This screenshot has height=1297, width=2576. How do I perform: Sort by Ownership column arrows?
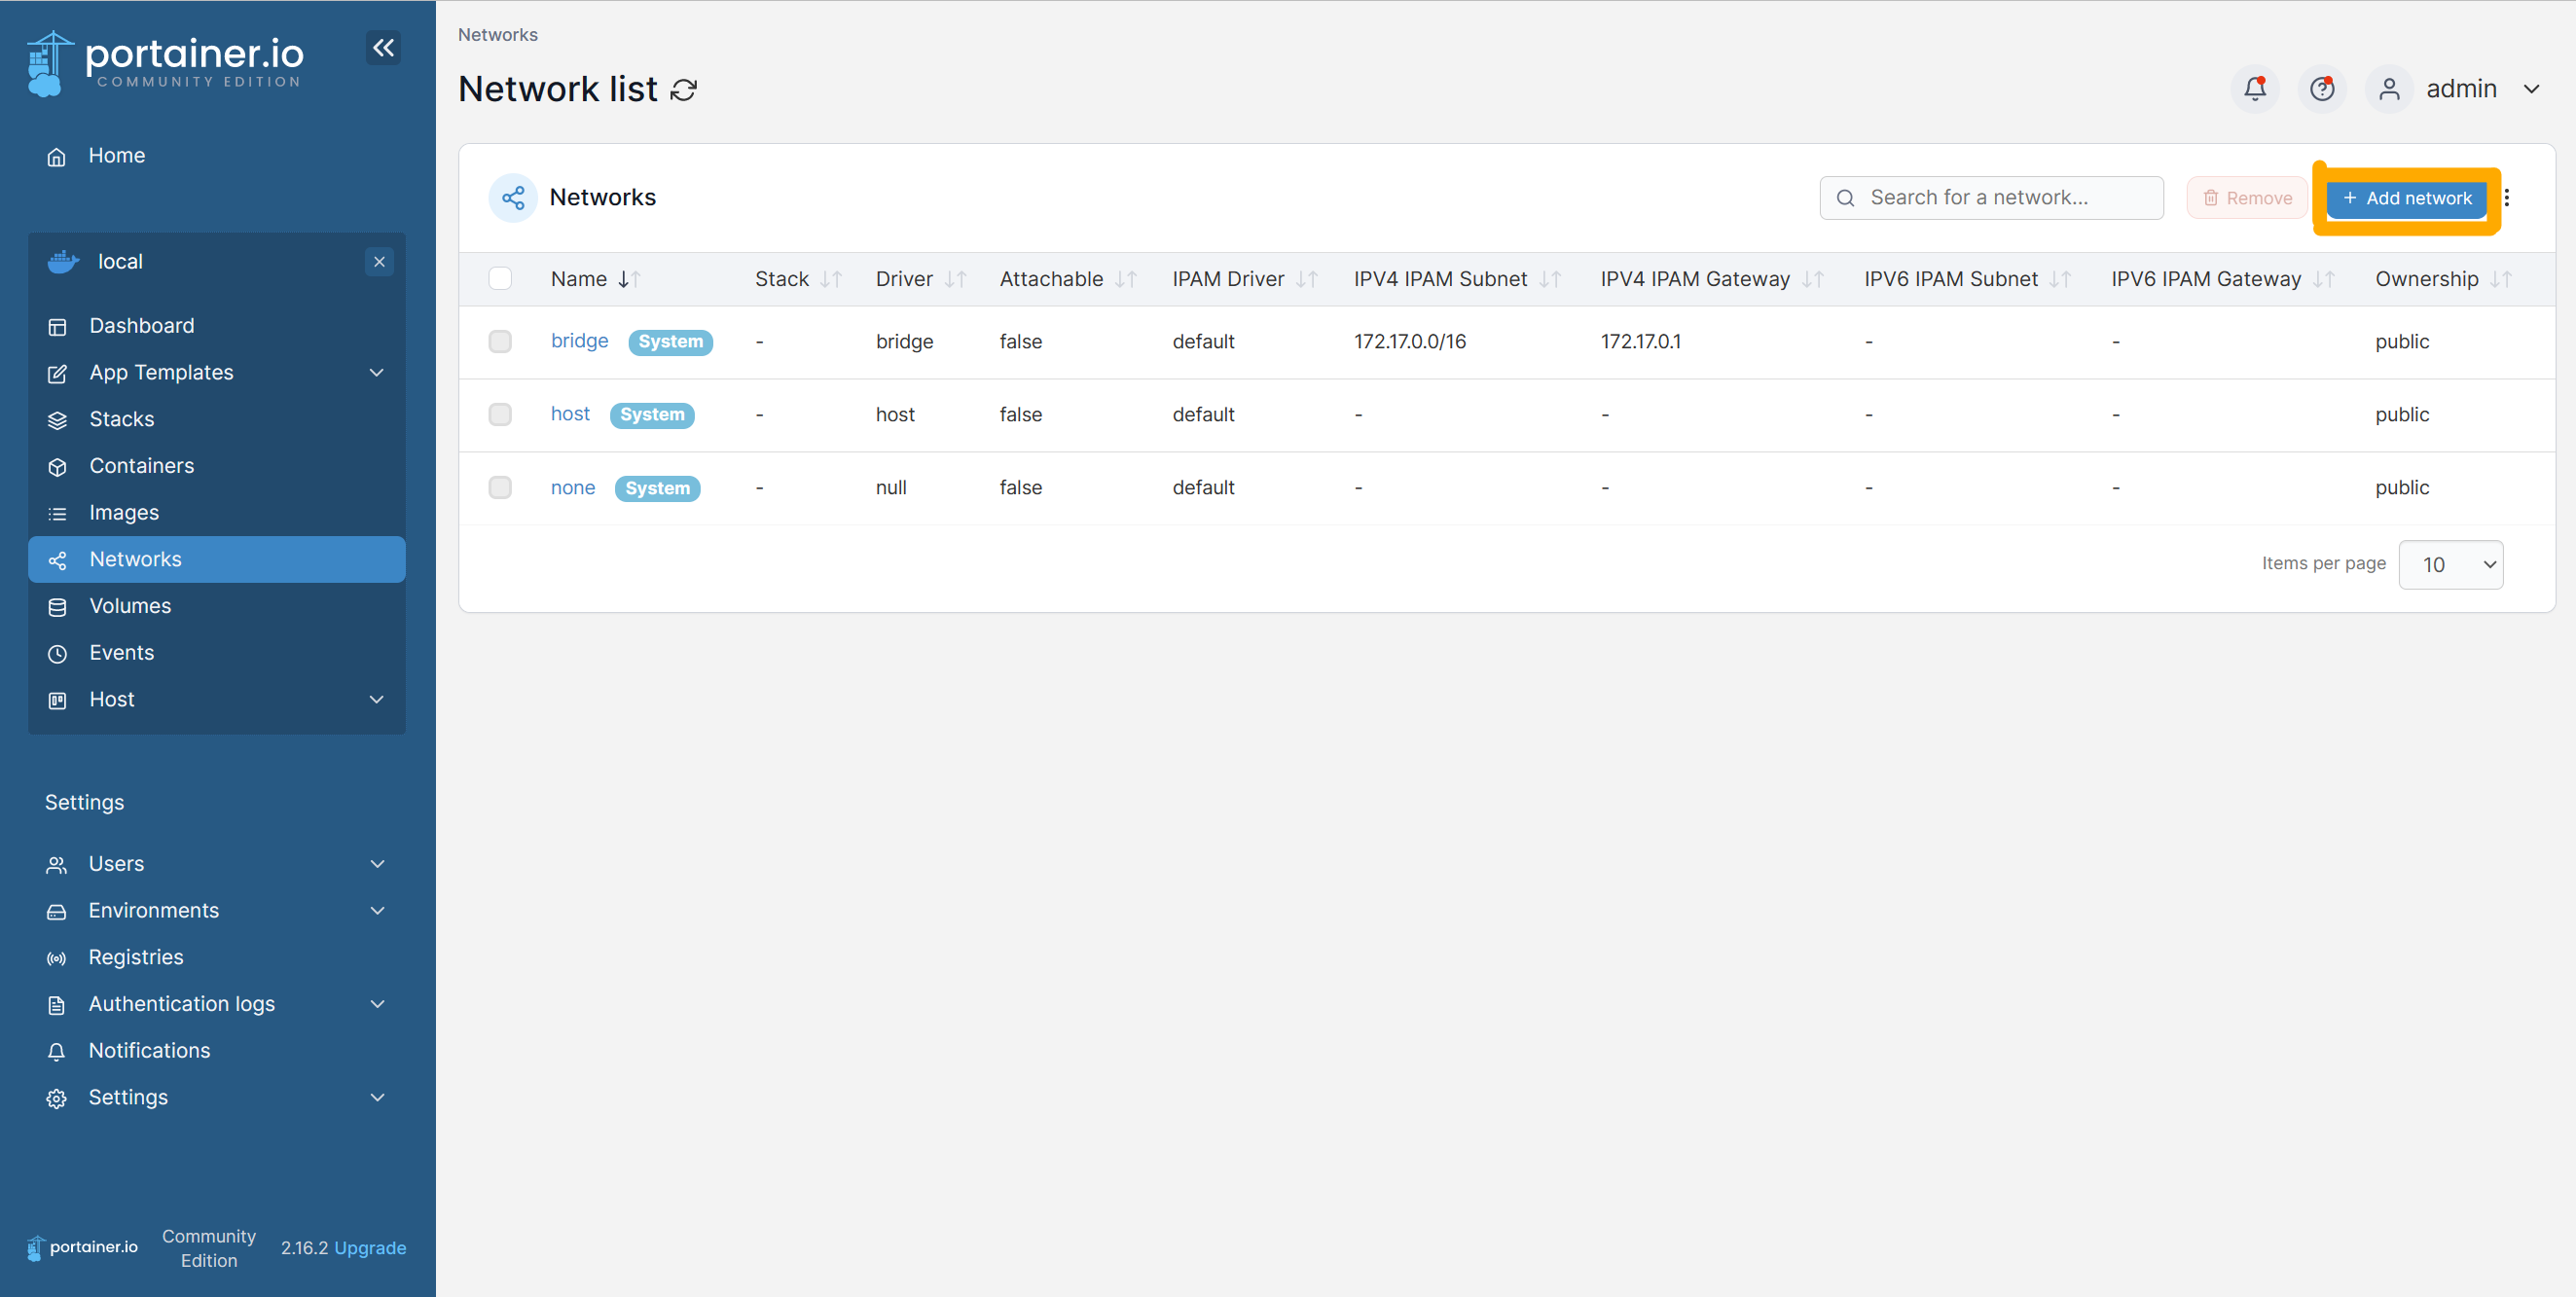click(2501, 279)
